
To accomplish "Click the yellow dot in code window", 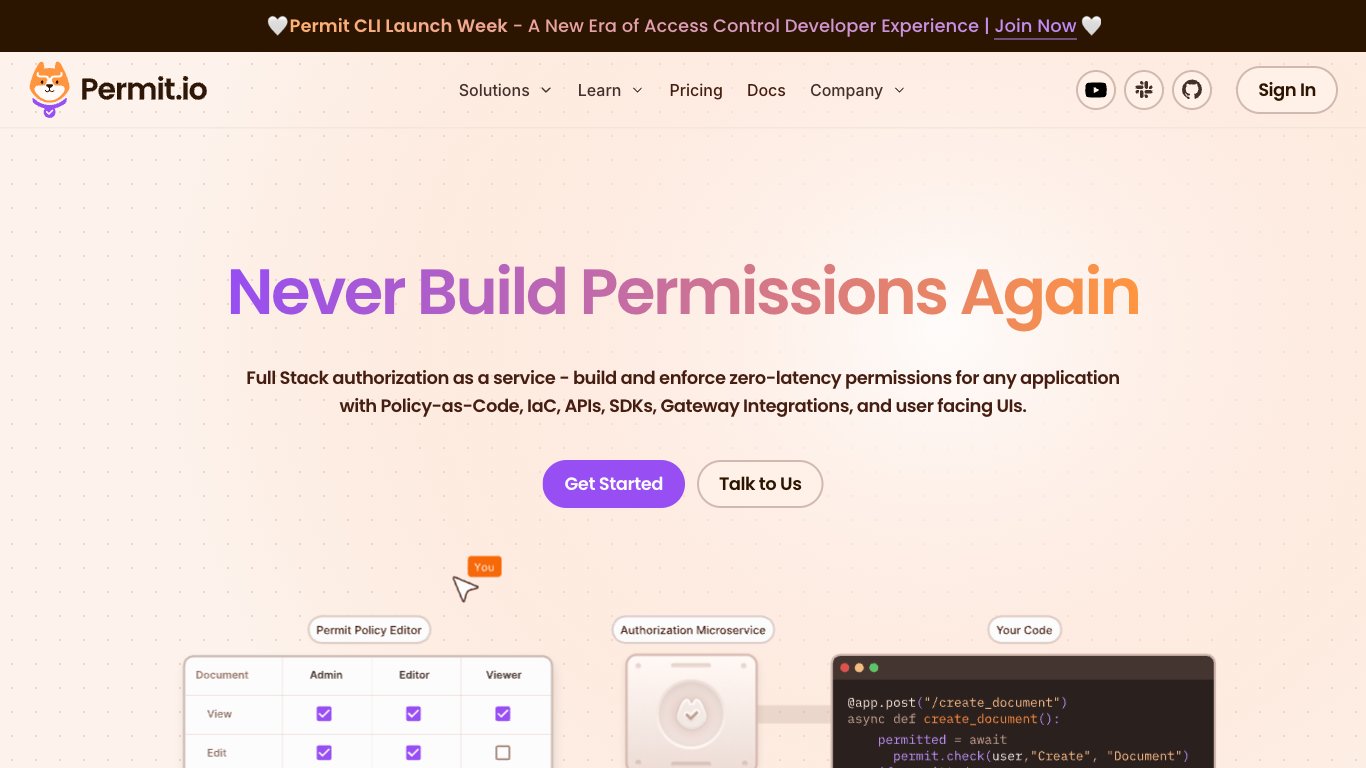I will pyautogui.click(x=859, y=667).
